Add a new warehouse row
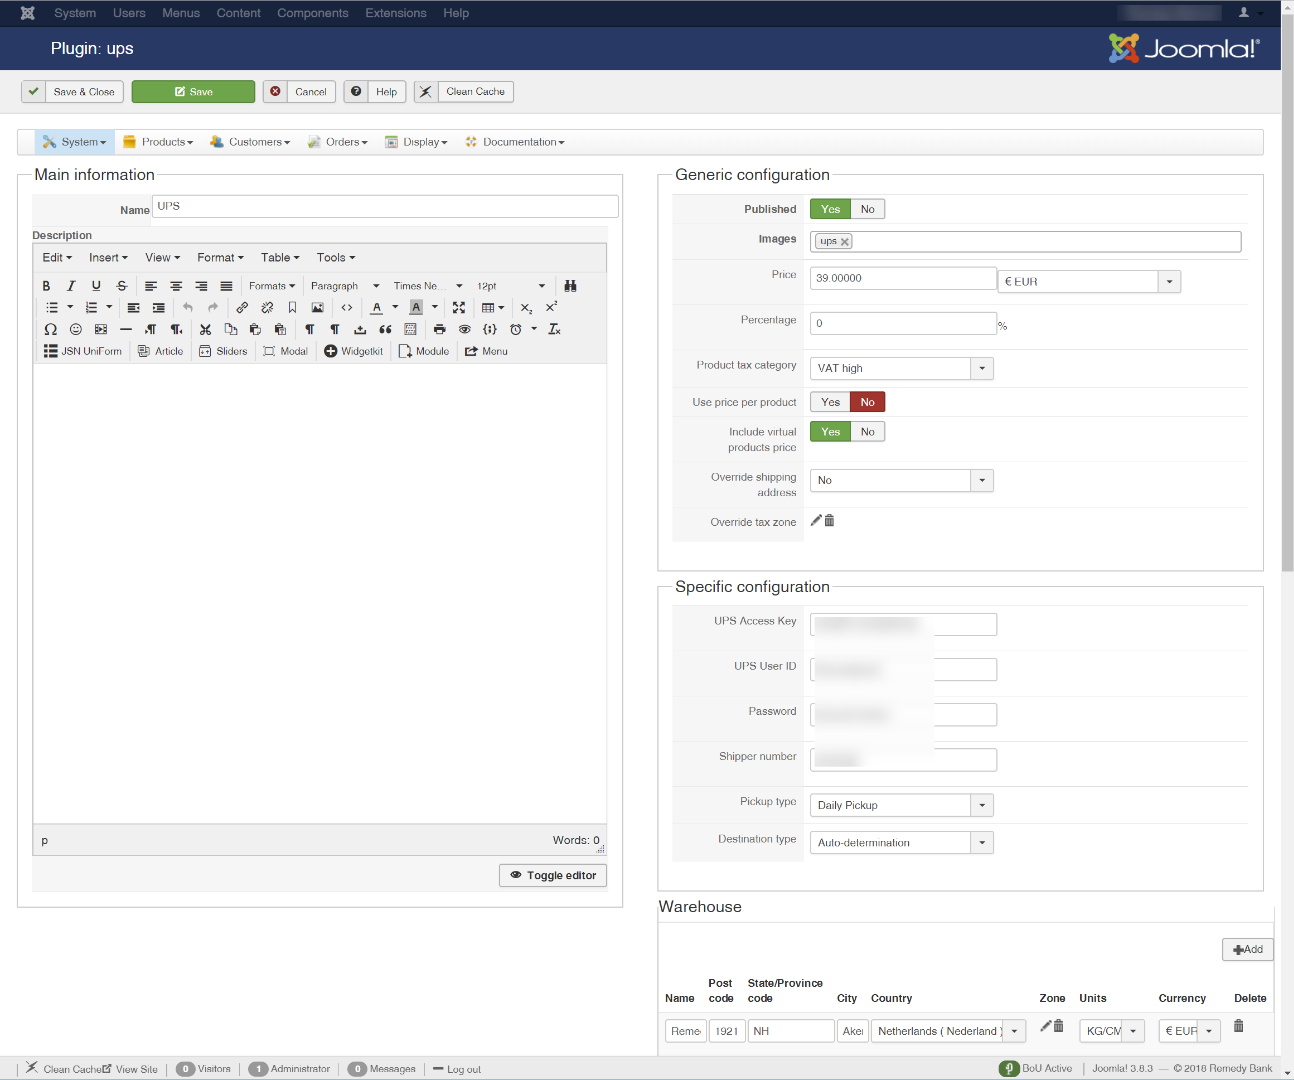This screenshot has height=1080, width=1294. (x=1247, y=950)
